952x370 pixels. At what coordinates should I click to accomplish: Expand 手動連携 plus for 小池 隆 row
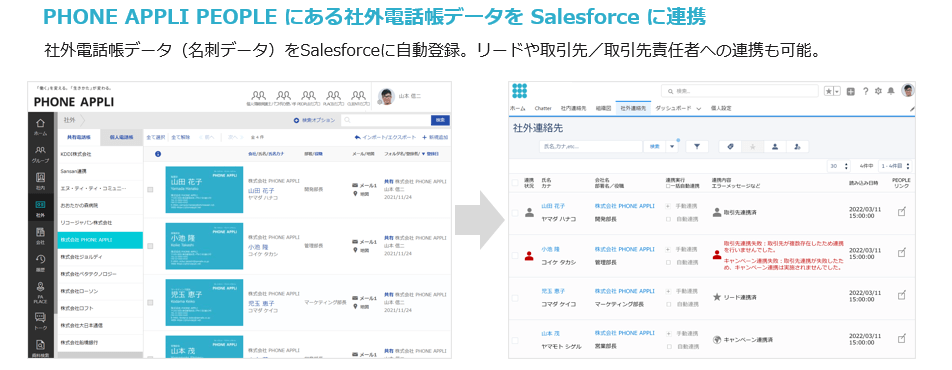point(668,249)
